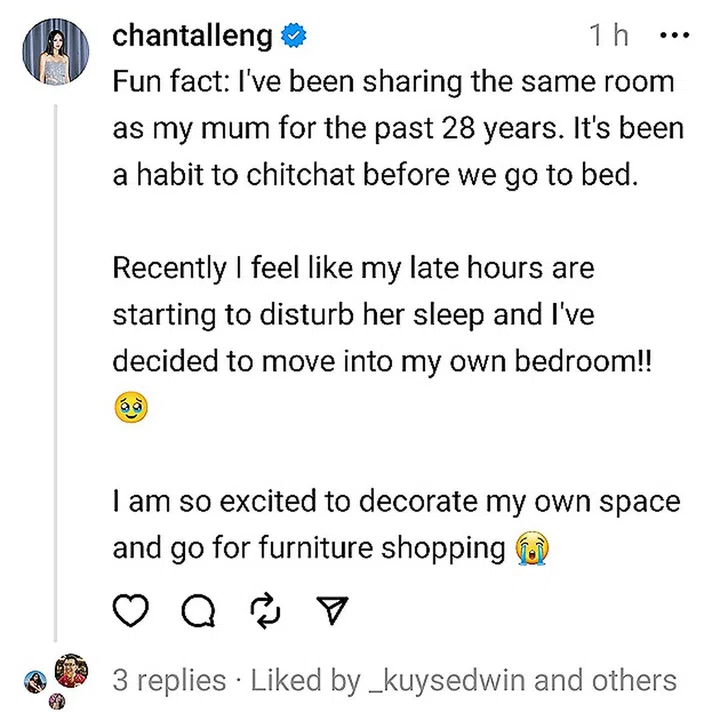Viewport: 720px width, 712px height.
Task: Tap the reply speech bubble icon
Action: point(198,609)
